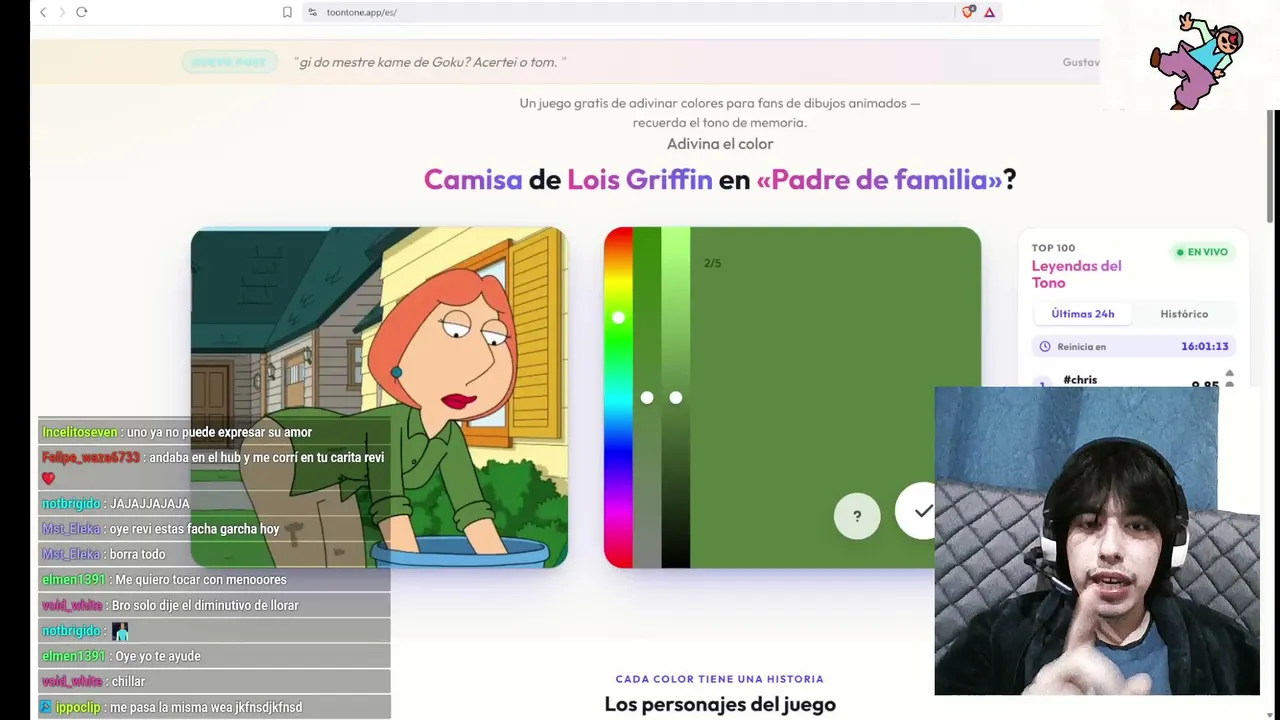This screenshot has width=1280, height=720.
Task: Click ippoclip's chat message at the bottom
Action: point(214,707)
